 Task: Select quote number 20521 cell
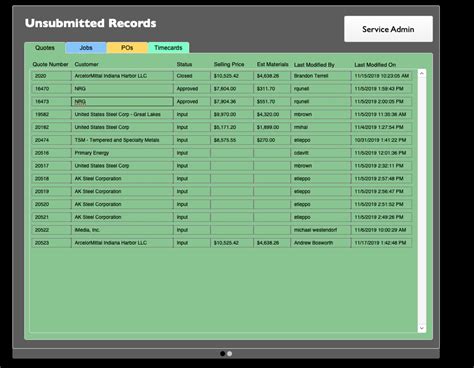[x=51, y=217]
